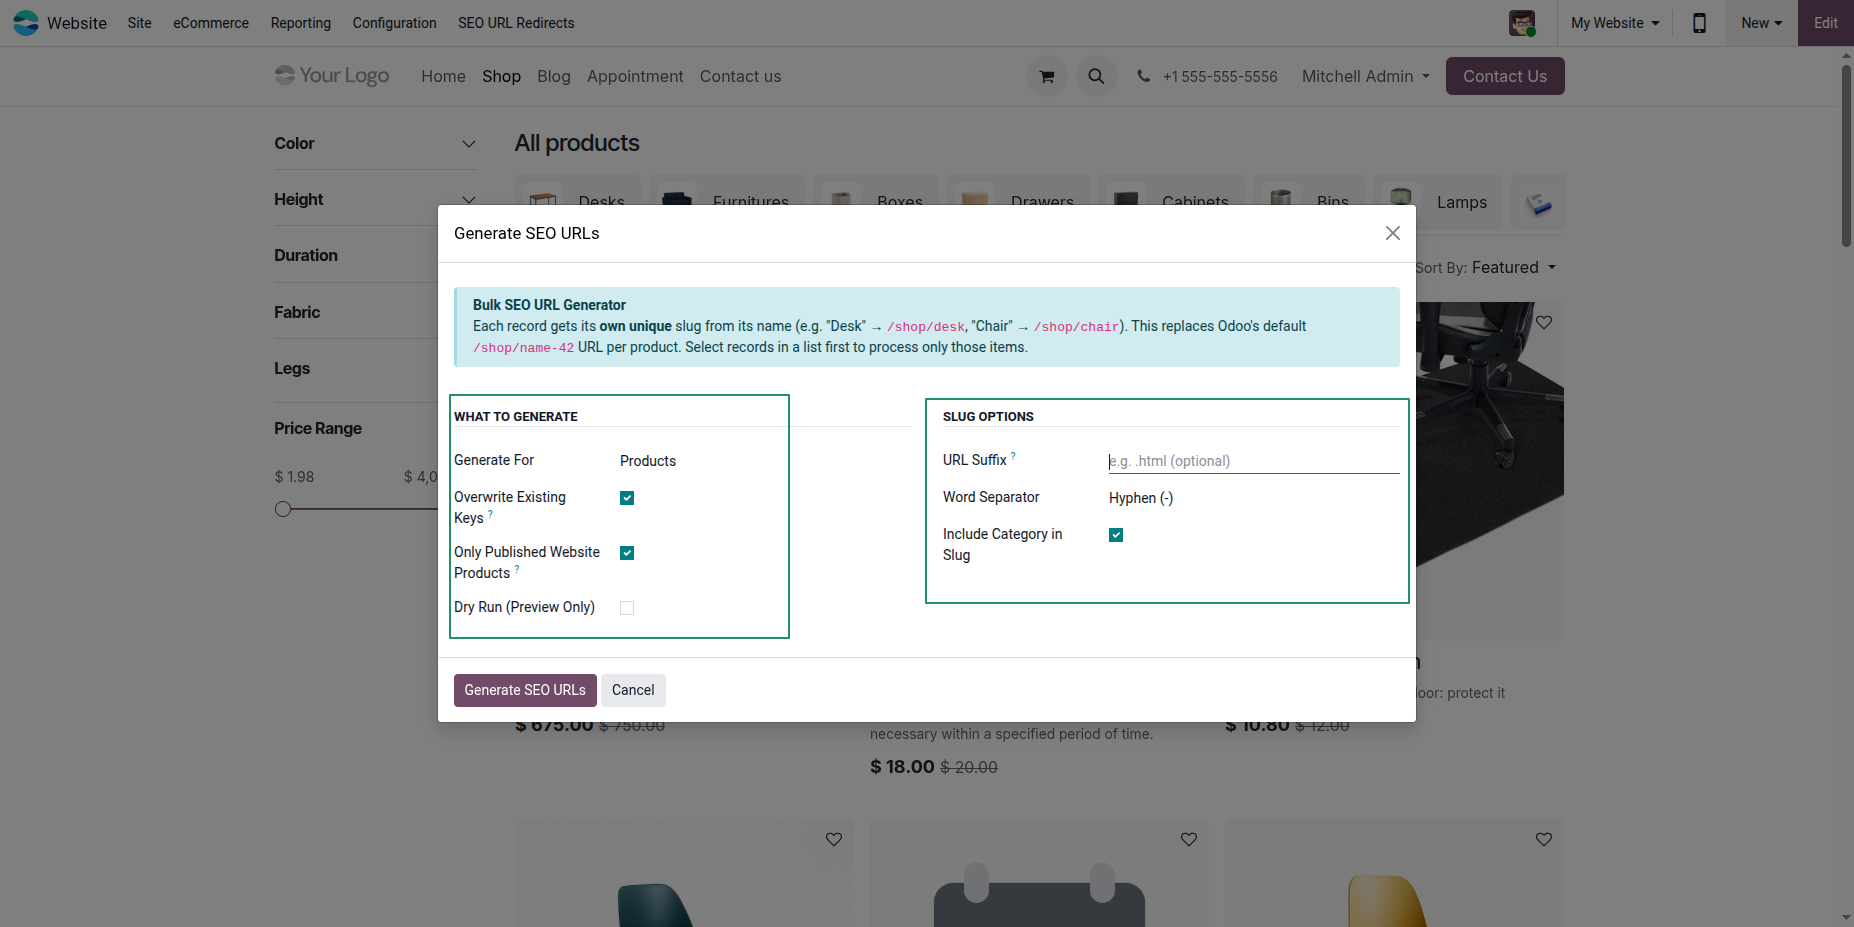Click the phone handset icon near number
Screen dimensions: 1854x927
(x=1143, y=76)
